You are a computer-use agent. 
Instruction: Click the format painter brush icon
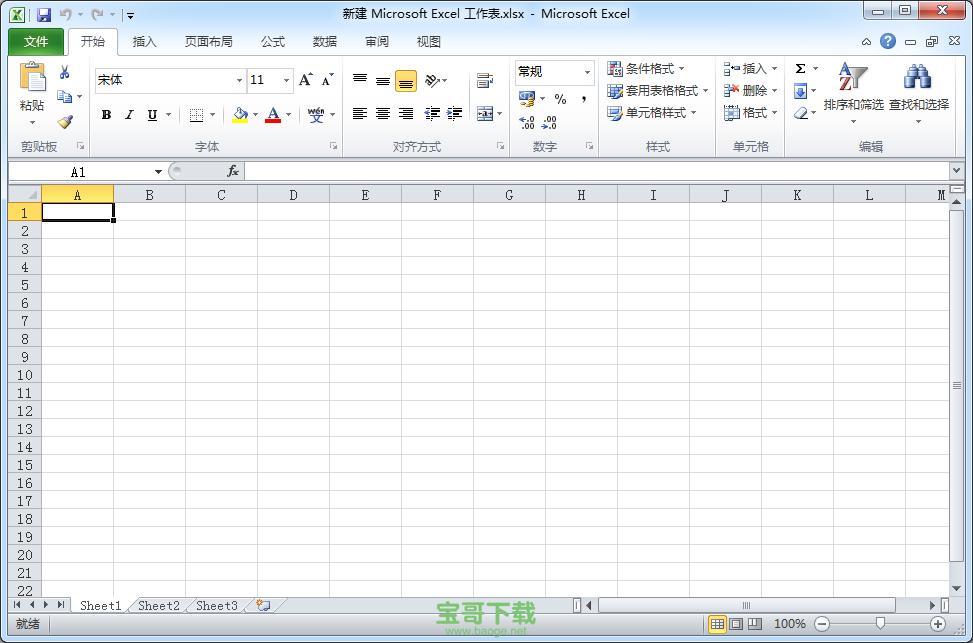pos(63,122)
